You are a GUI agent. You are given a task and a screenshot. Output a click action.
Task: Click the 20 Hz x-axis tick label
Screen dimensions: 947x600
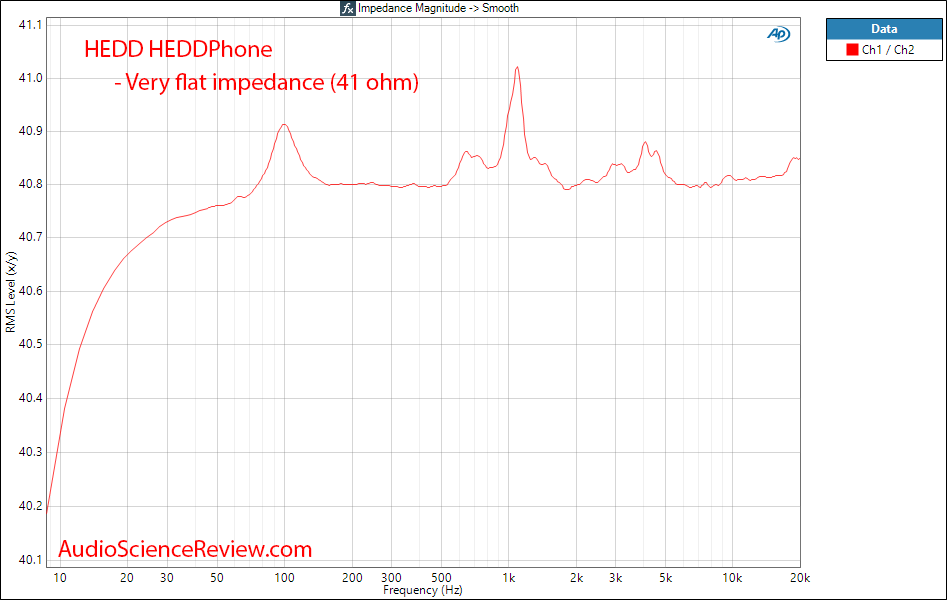click(x=127, y=578)
